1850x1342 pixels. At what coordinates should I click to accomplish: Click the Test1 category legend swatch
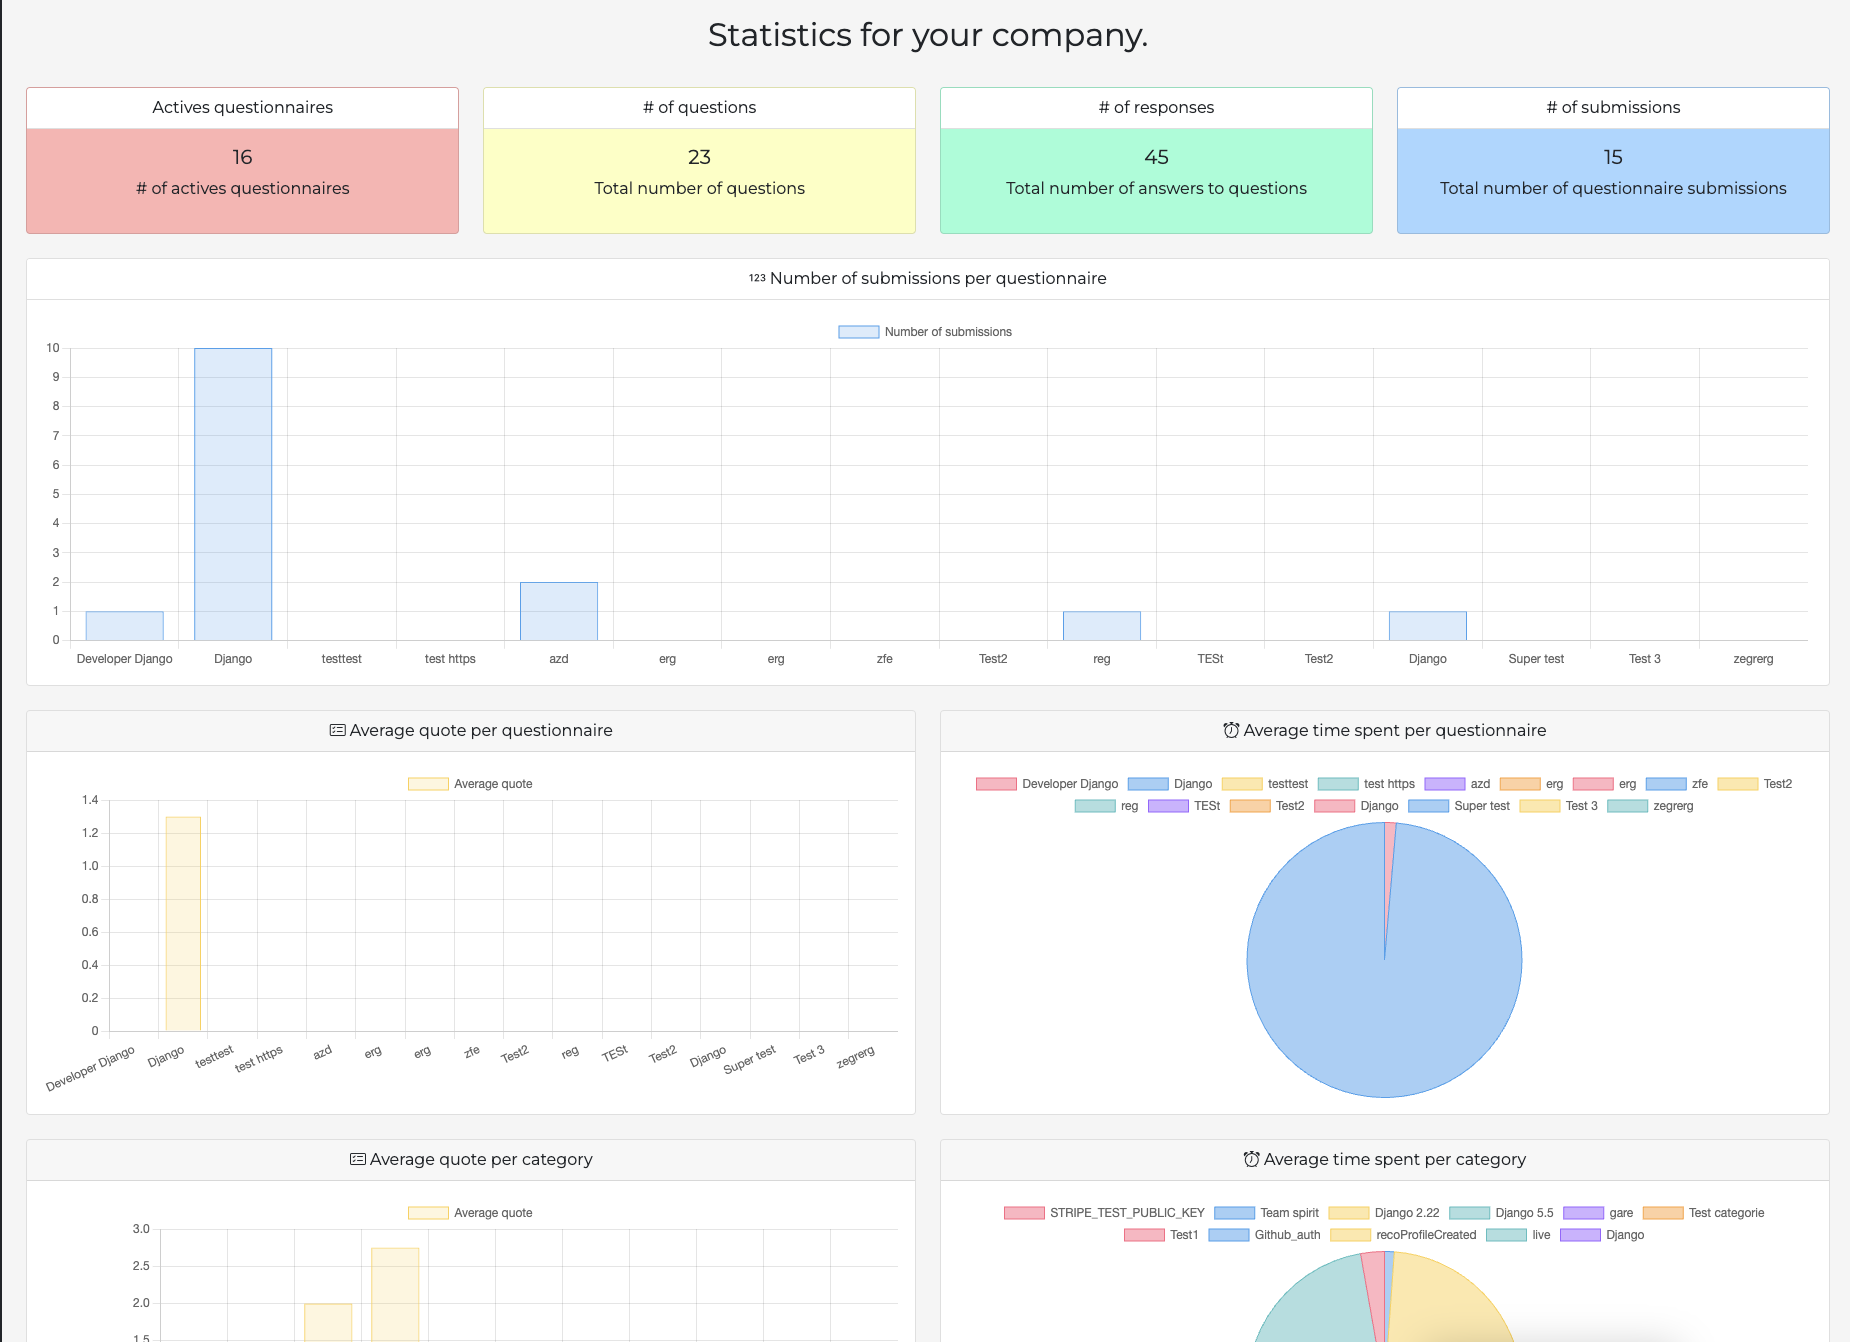coord(1144,1235)
